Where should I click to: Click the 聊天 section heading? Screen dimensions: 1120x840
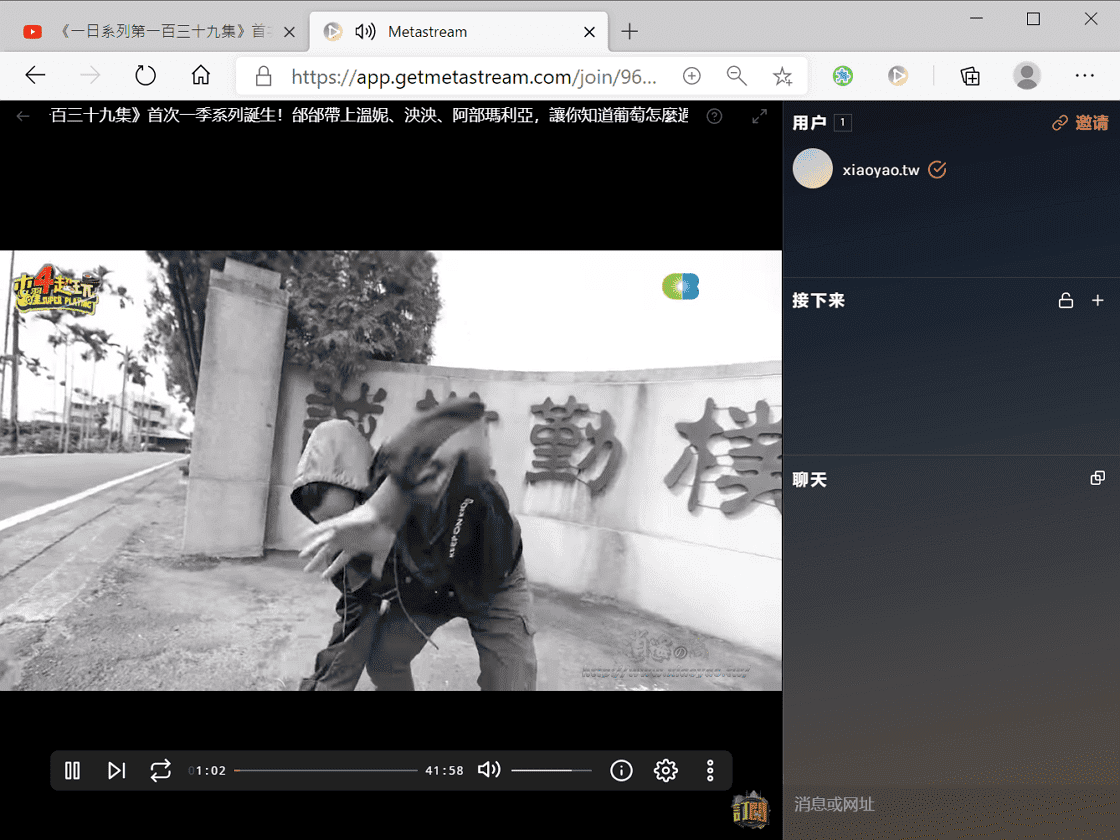coord(809,479)
